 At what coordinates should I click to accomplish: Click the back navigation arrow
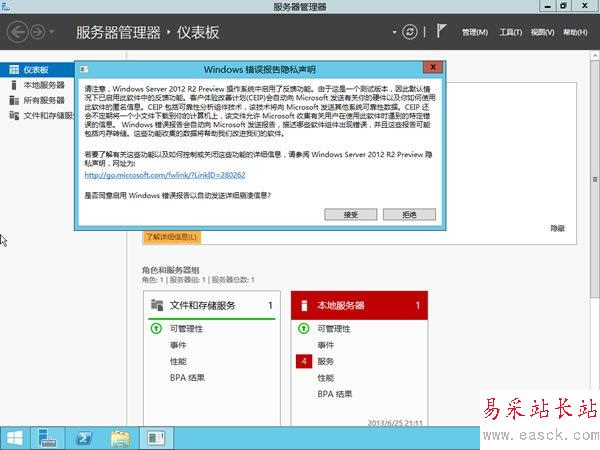coord(18,32)
